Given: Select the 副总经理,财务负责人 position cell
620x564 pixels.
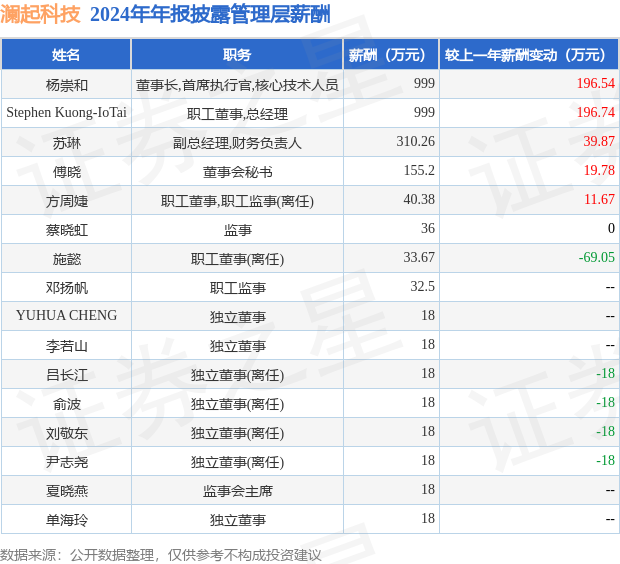Looking at the screenshot, I should (x=237, y=143).
